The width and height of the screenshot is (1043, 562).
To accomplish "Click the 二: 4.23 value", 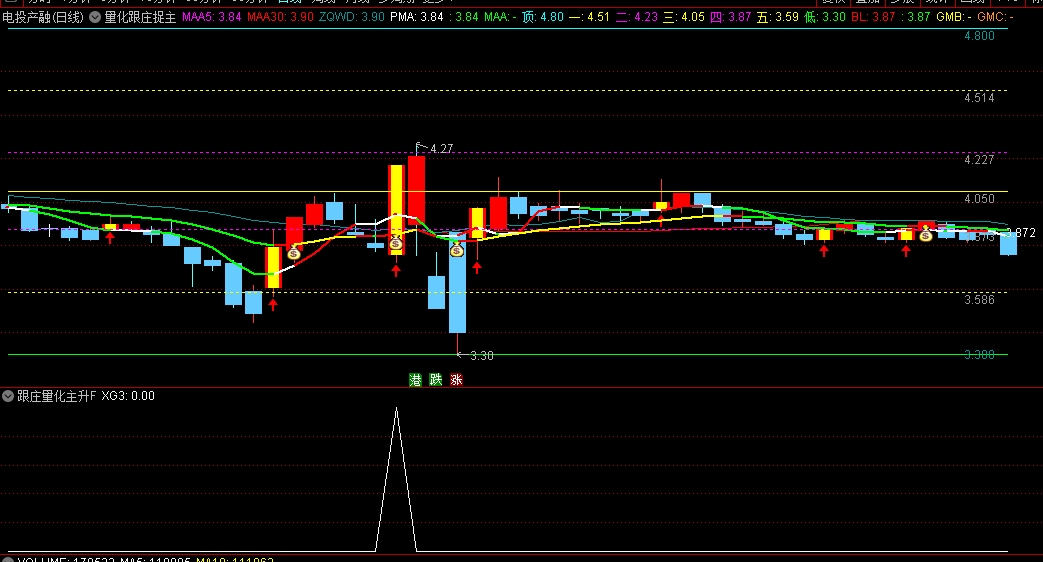I will pyautogui.click(x=637, y=17).
